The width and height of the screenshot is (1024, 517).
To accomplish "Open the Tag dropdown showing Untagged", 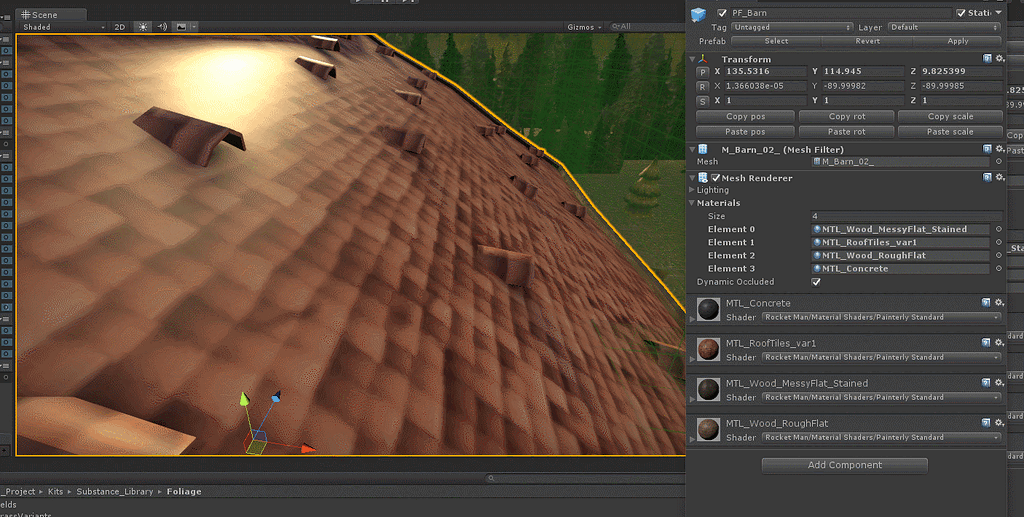I will 792,27.
